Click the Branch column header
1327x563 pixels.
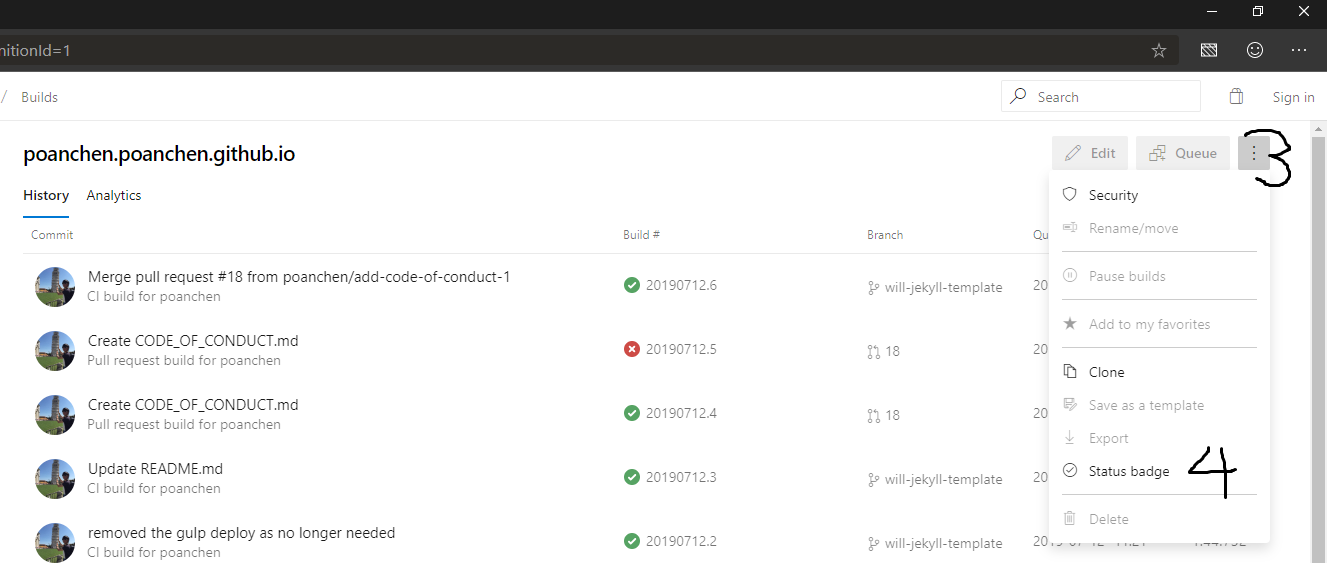[x=885, y=235]
